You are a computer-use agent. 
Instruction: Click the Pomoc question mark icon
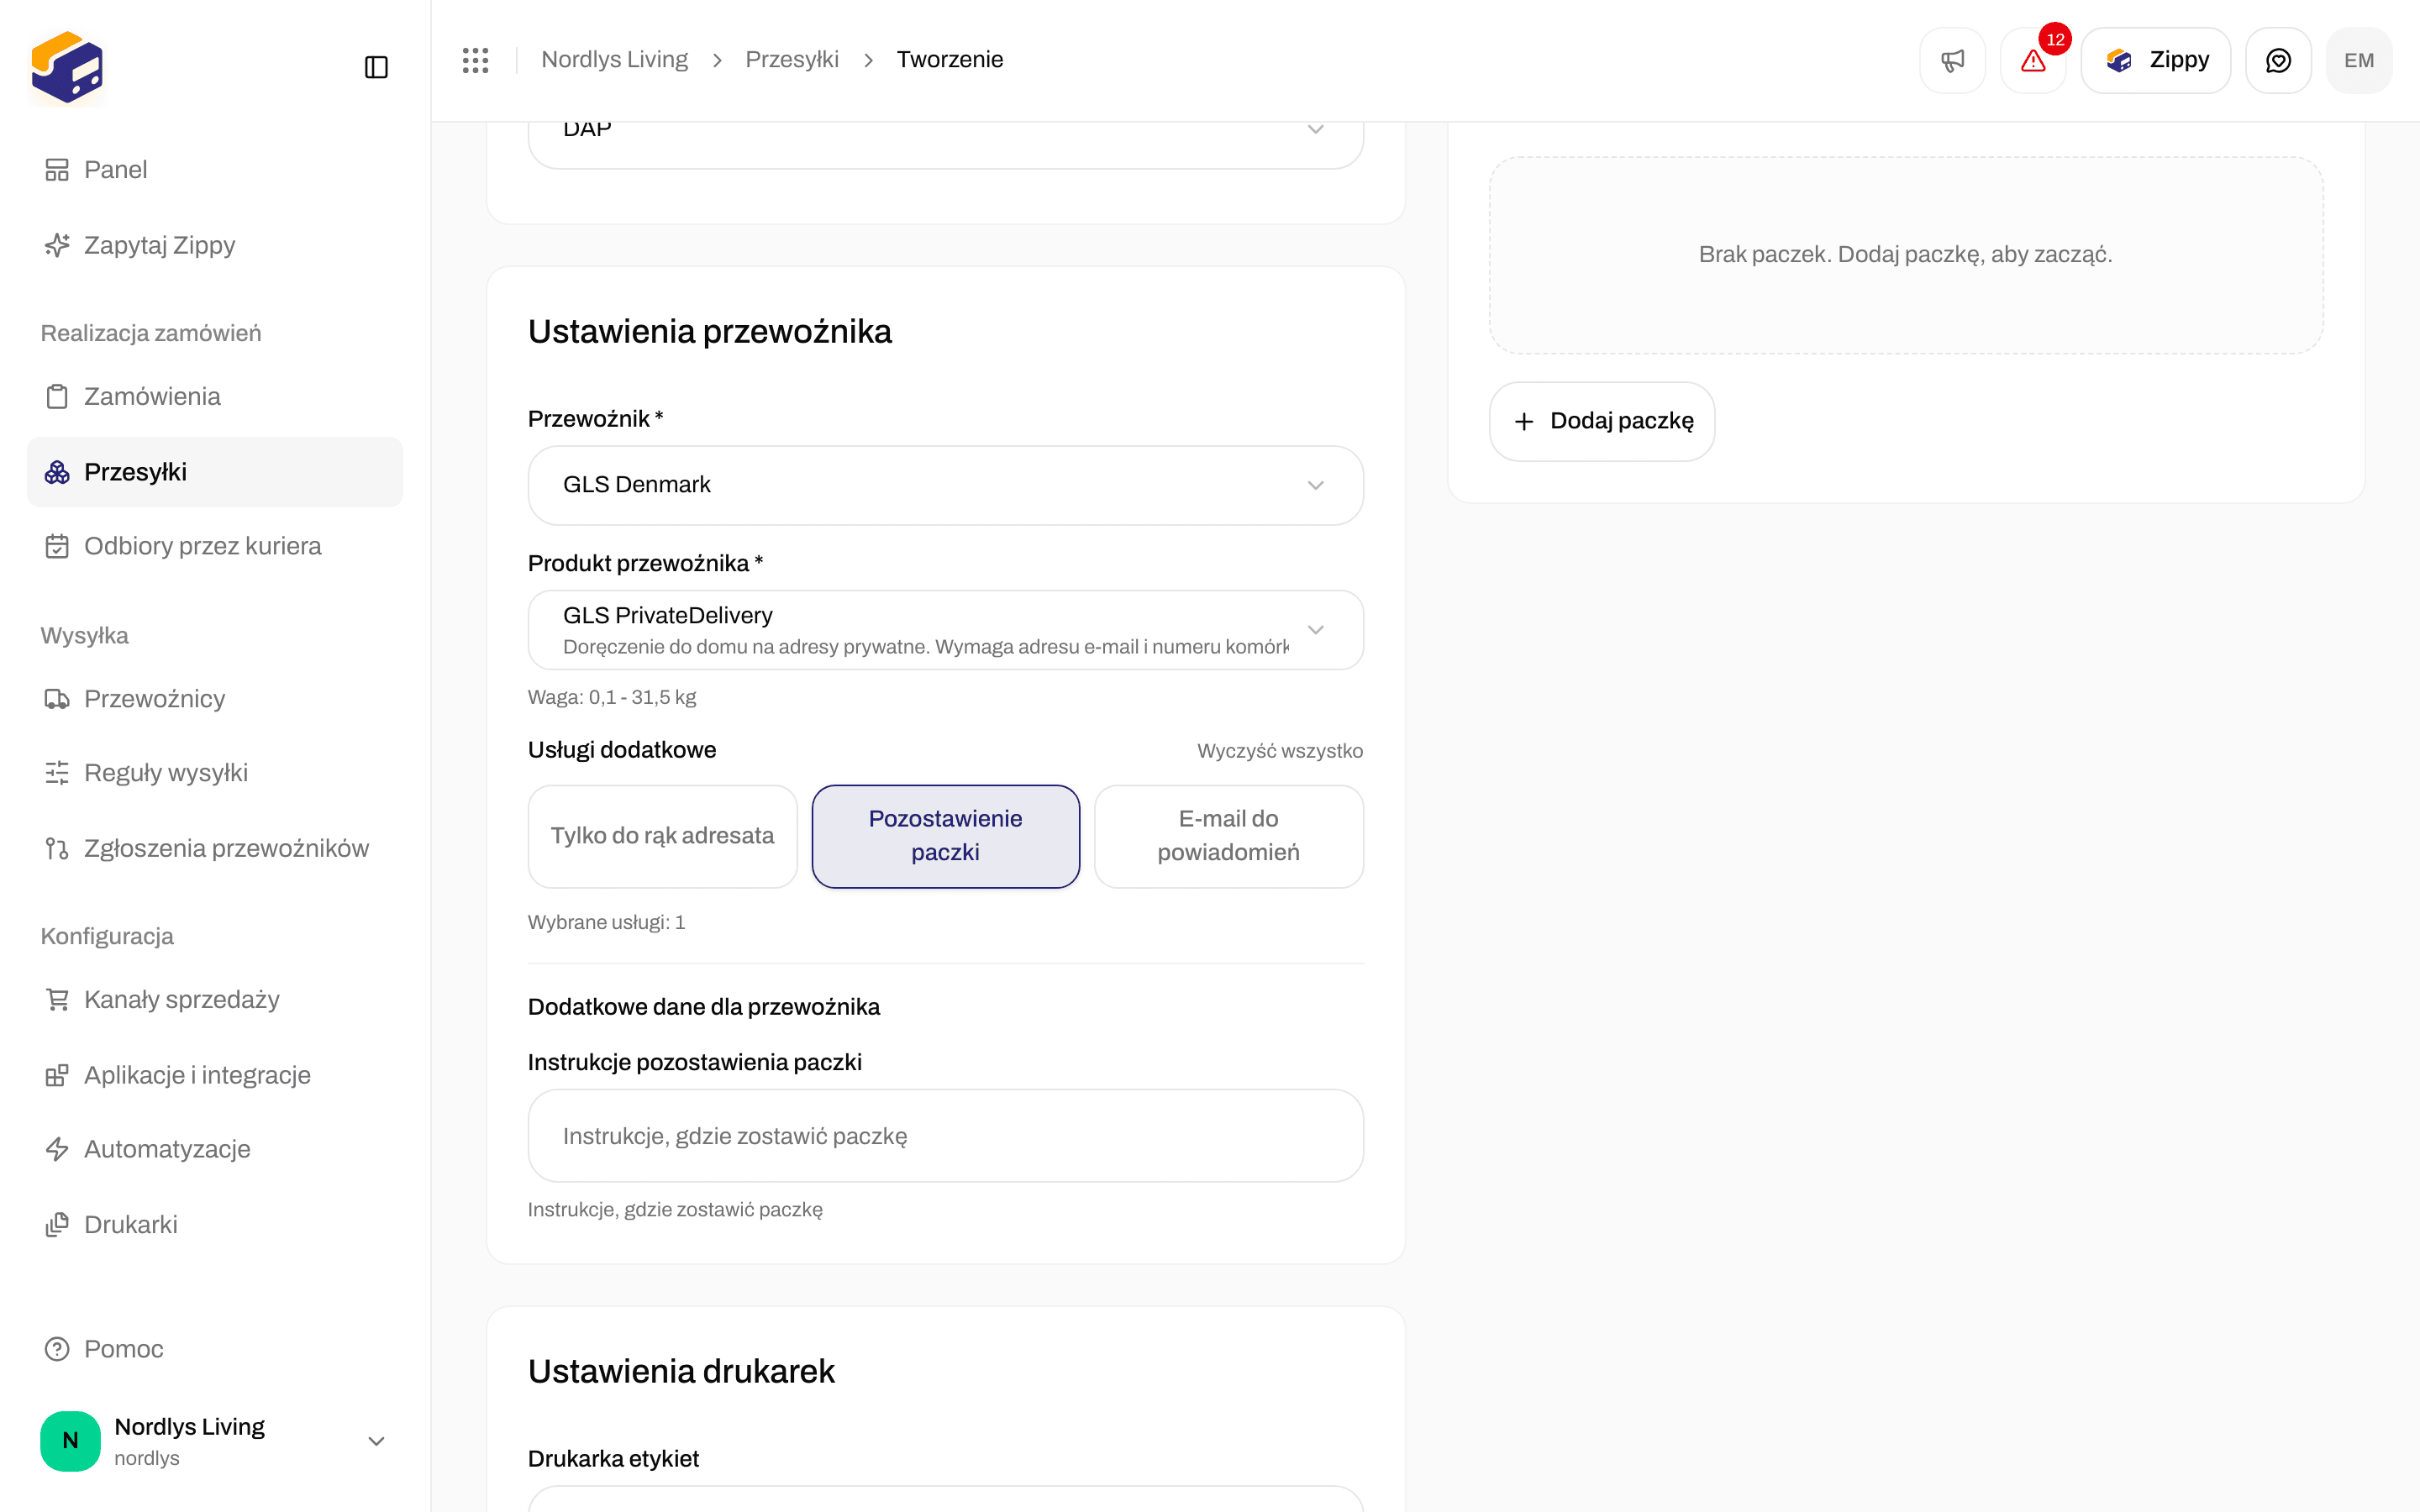click(x=57, y=1349)
